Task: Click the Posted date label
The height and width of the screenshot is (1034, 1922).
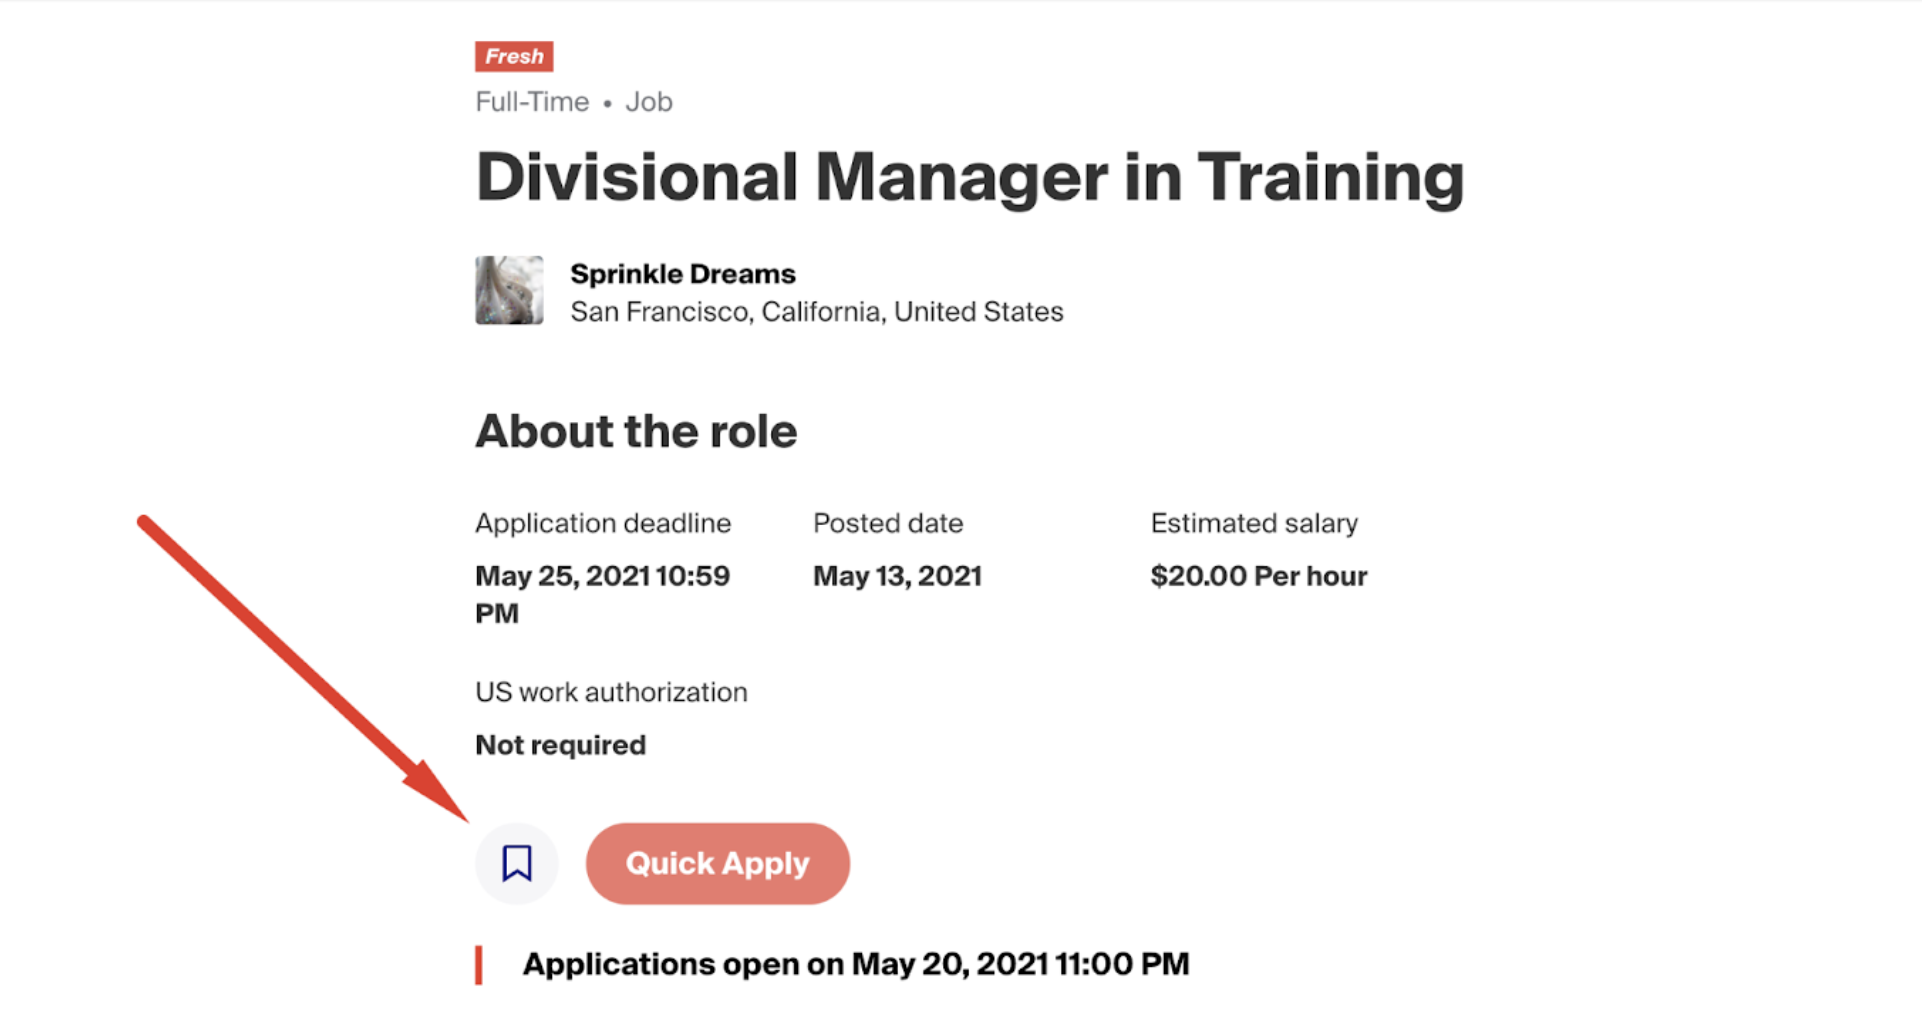Action: tap(888, 523)
